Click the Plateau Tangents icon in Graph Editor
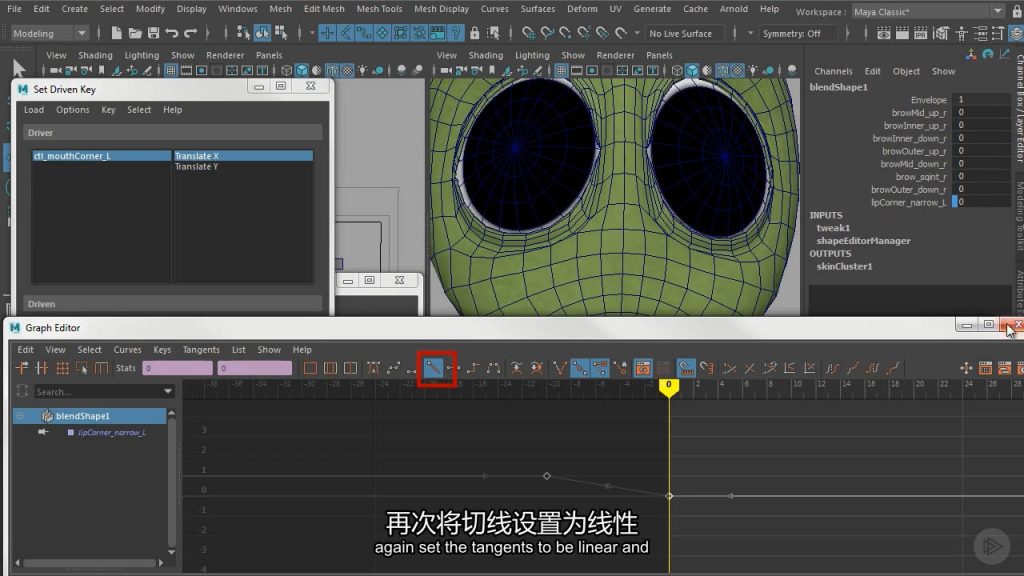This screenshot has height=576, width=1024. click(x=493, y=368)
